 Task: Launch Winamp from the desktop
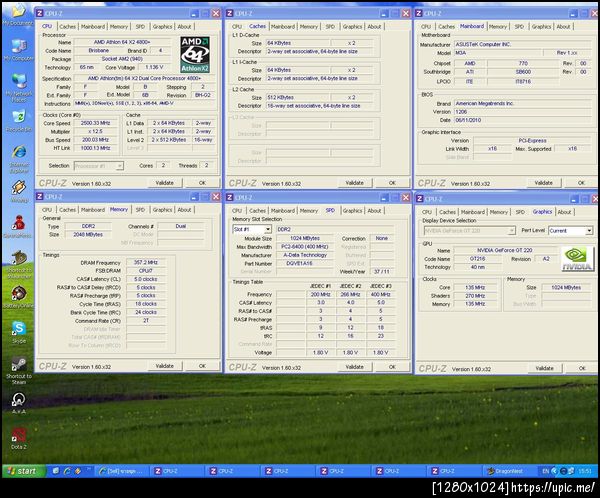pyautogui.click(x=18, y=191)
